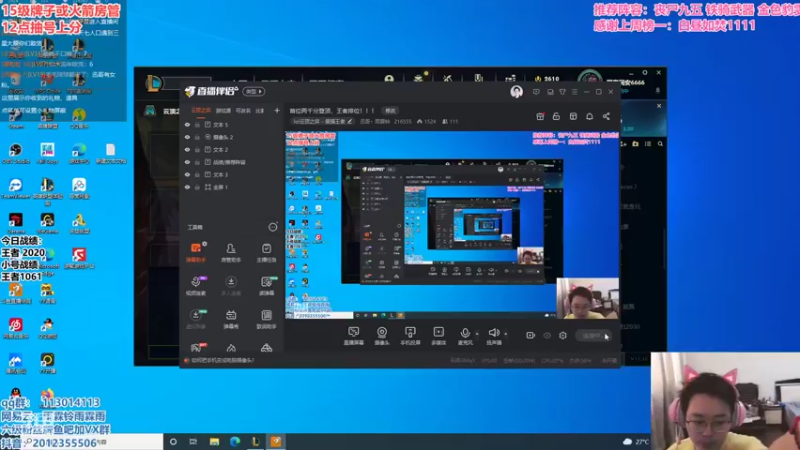Select the 文本 5 layer row
This screenshot has height=450, width=800.
pyautogui.click(x=232, y=124)
